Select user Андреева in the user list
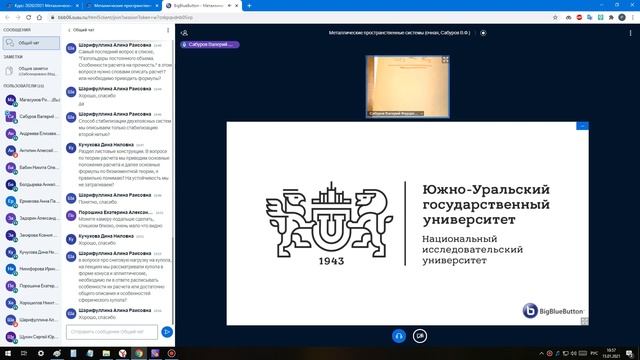Screen dimensions: 640x360 (32, 133)
